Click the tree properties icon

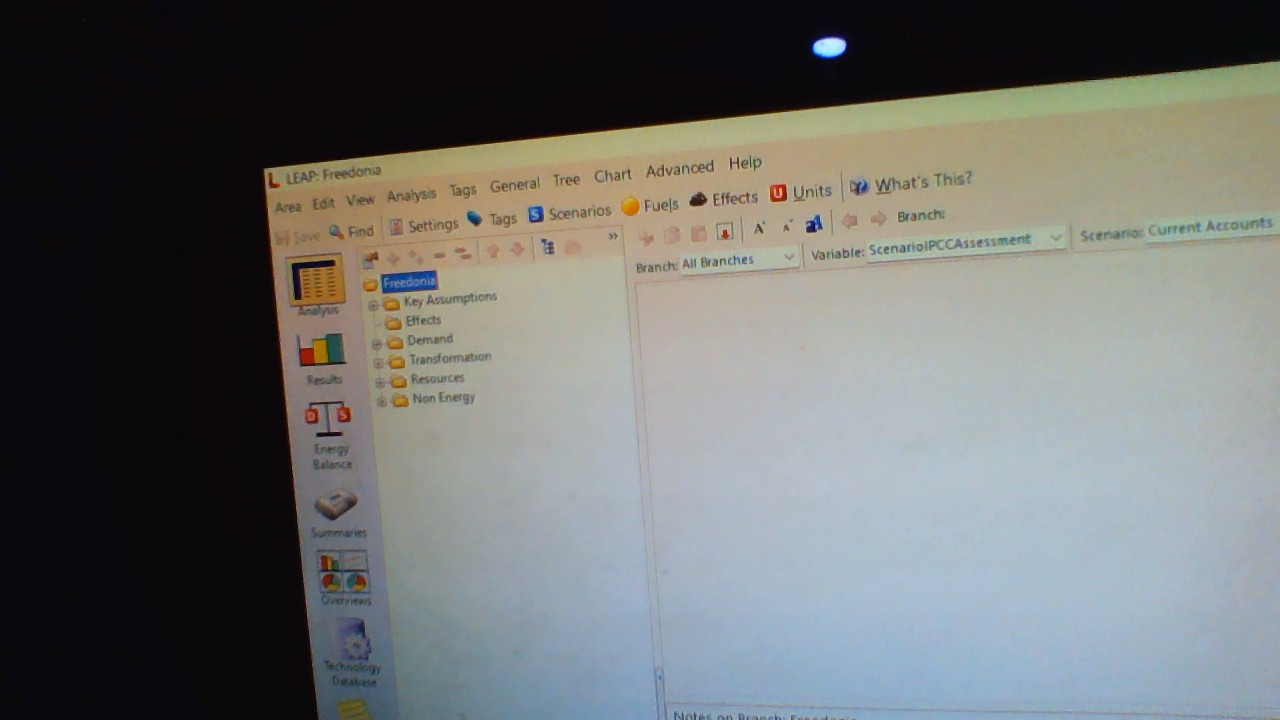tap(370, 259)
